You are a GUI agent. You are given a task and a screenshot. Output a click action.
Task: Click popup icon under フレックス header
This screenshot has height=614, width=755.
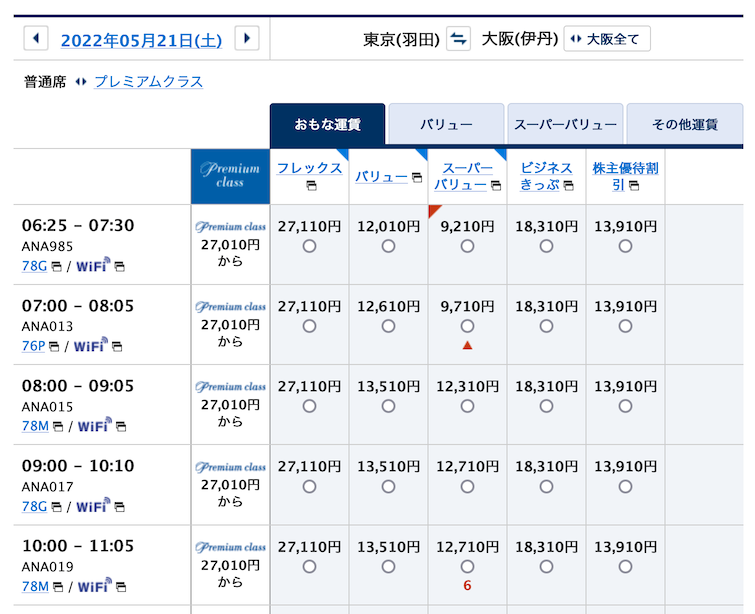310,186
